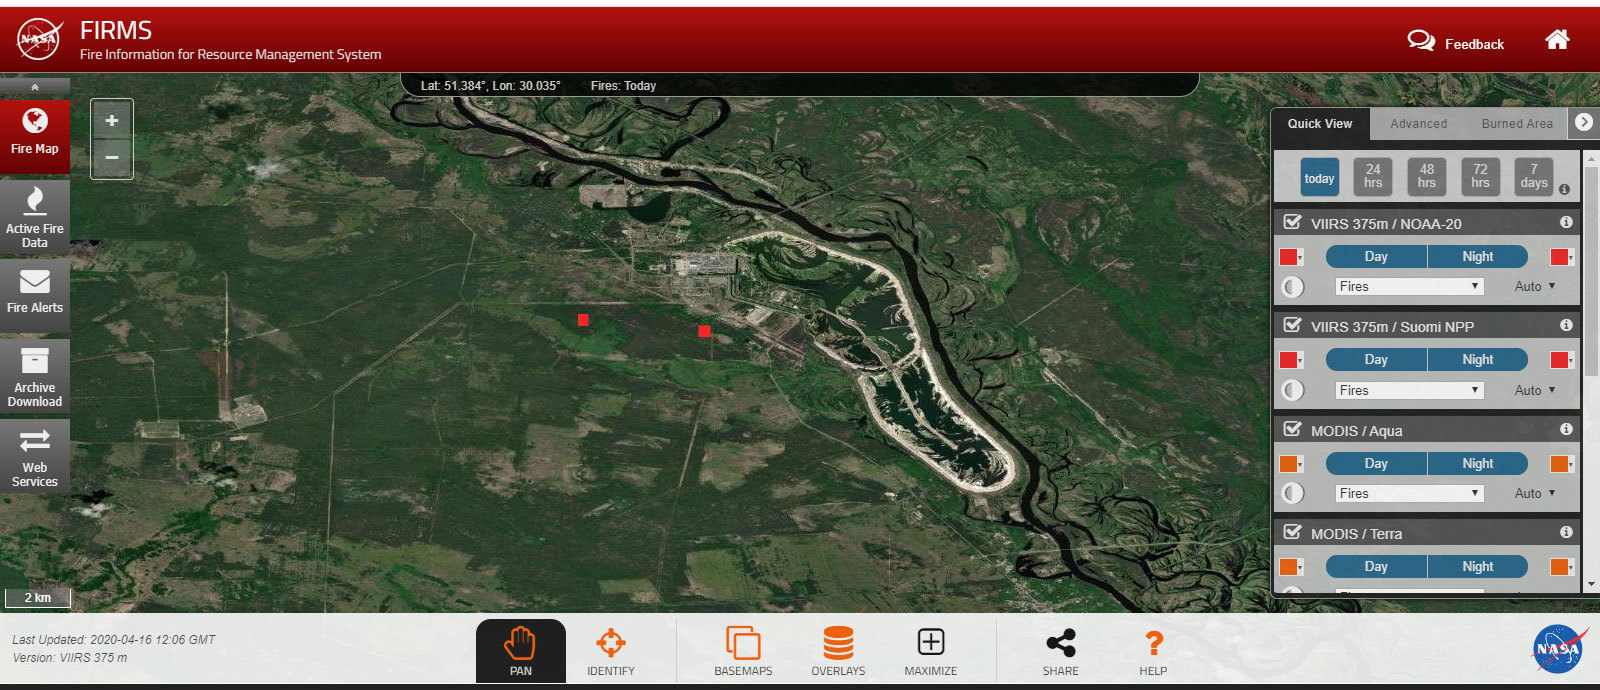
Task: Open the Suomi NPP Fires dropdown
Action: click(1409, 391)
